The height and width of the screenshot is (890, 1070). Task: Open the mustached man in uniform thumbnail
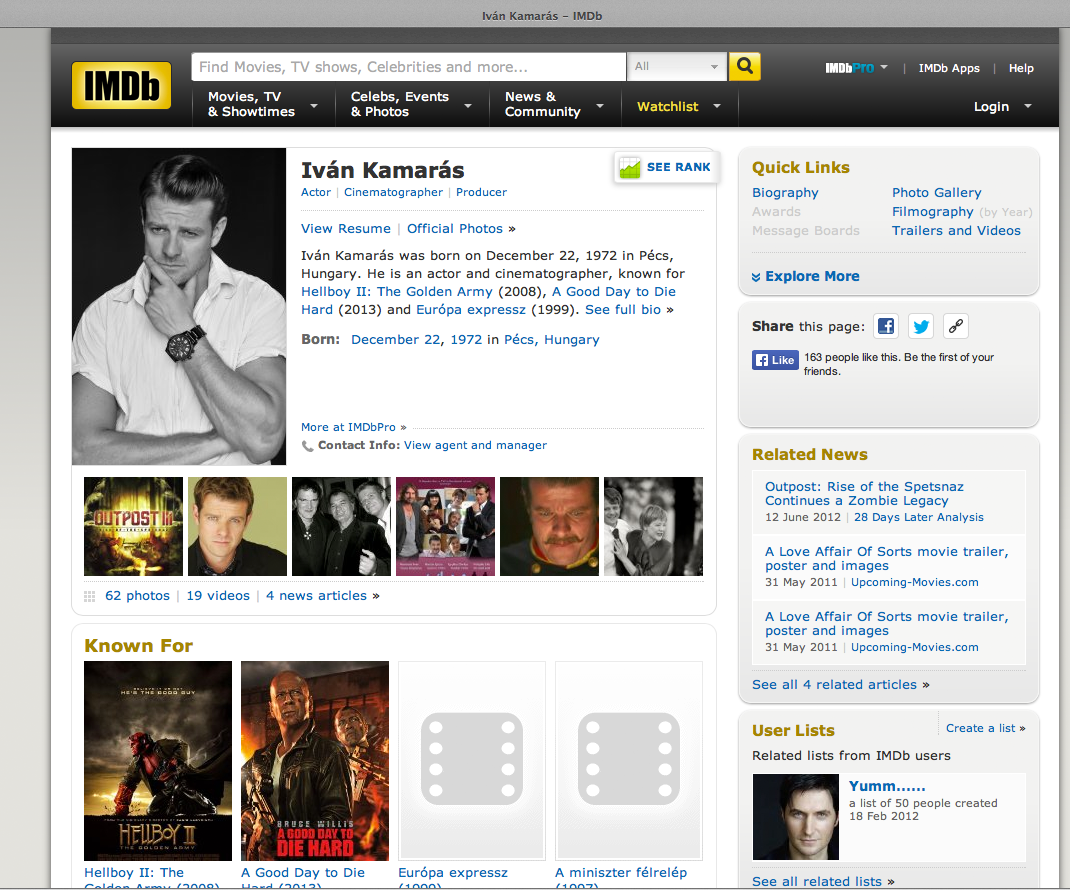(549, 526)
